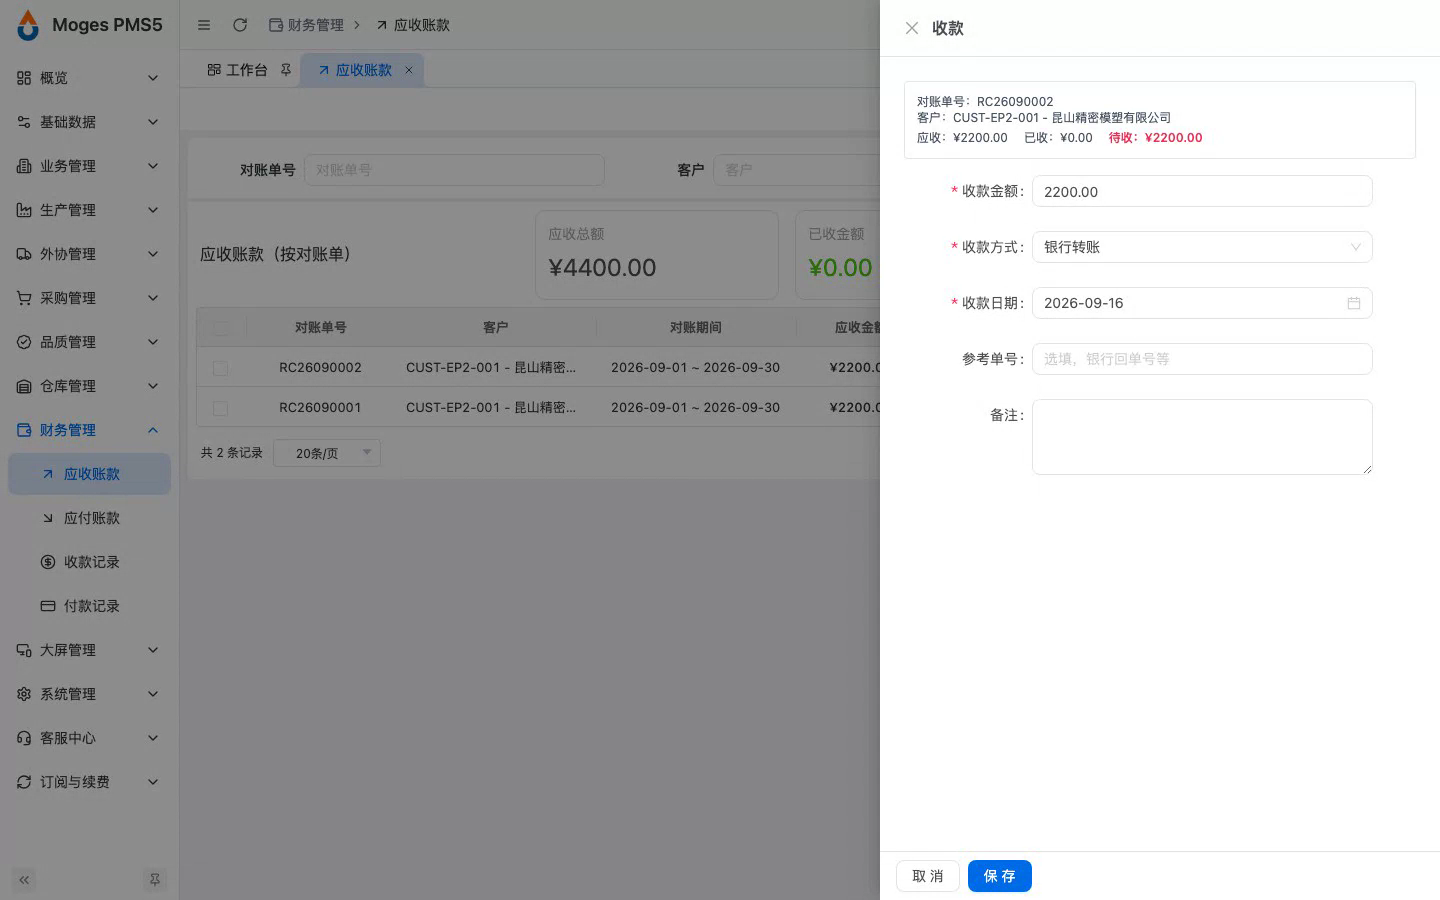Click the 生产管理 chart icon

point(24,210)
